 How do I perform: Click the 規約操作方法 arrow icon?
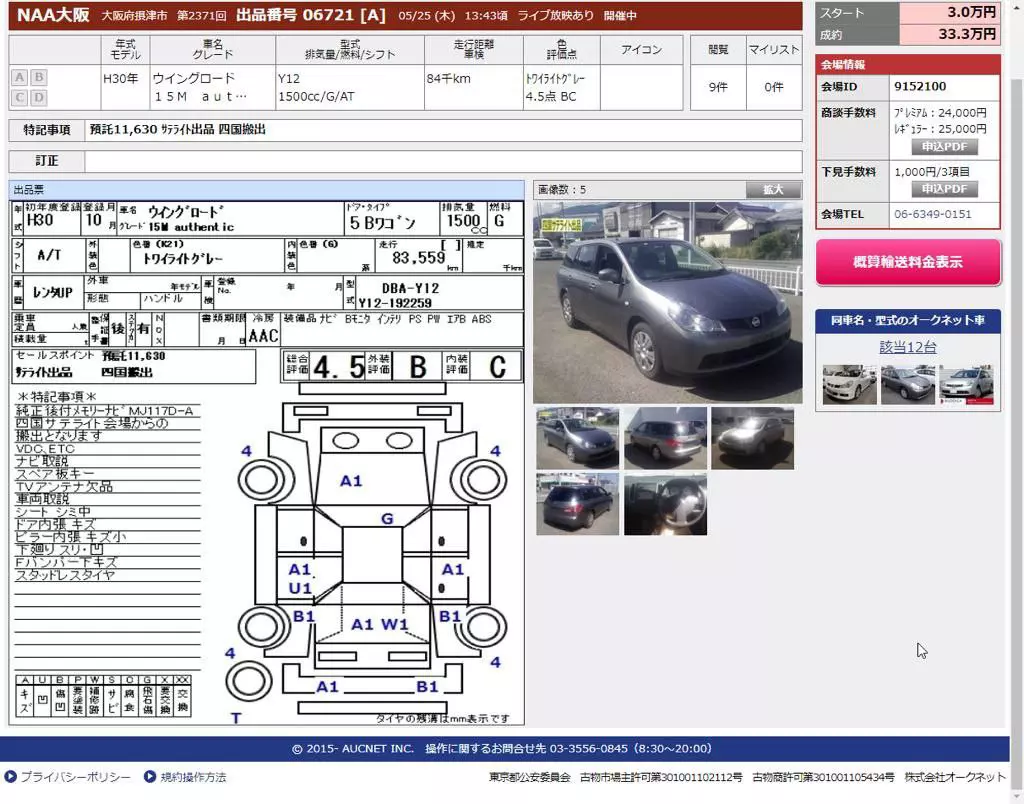150,777
